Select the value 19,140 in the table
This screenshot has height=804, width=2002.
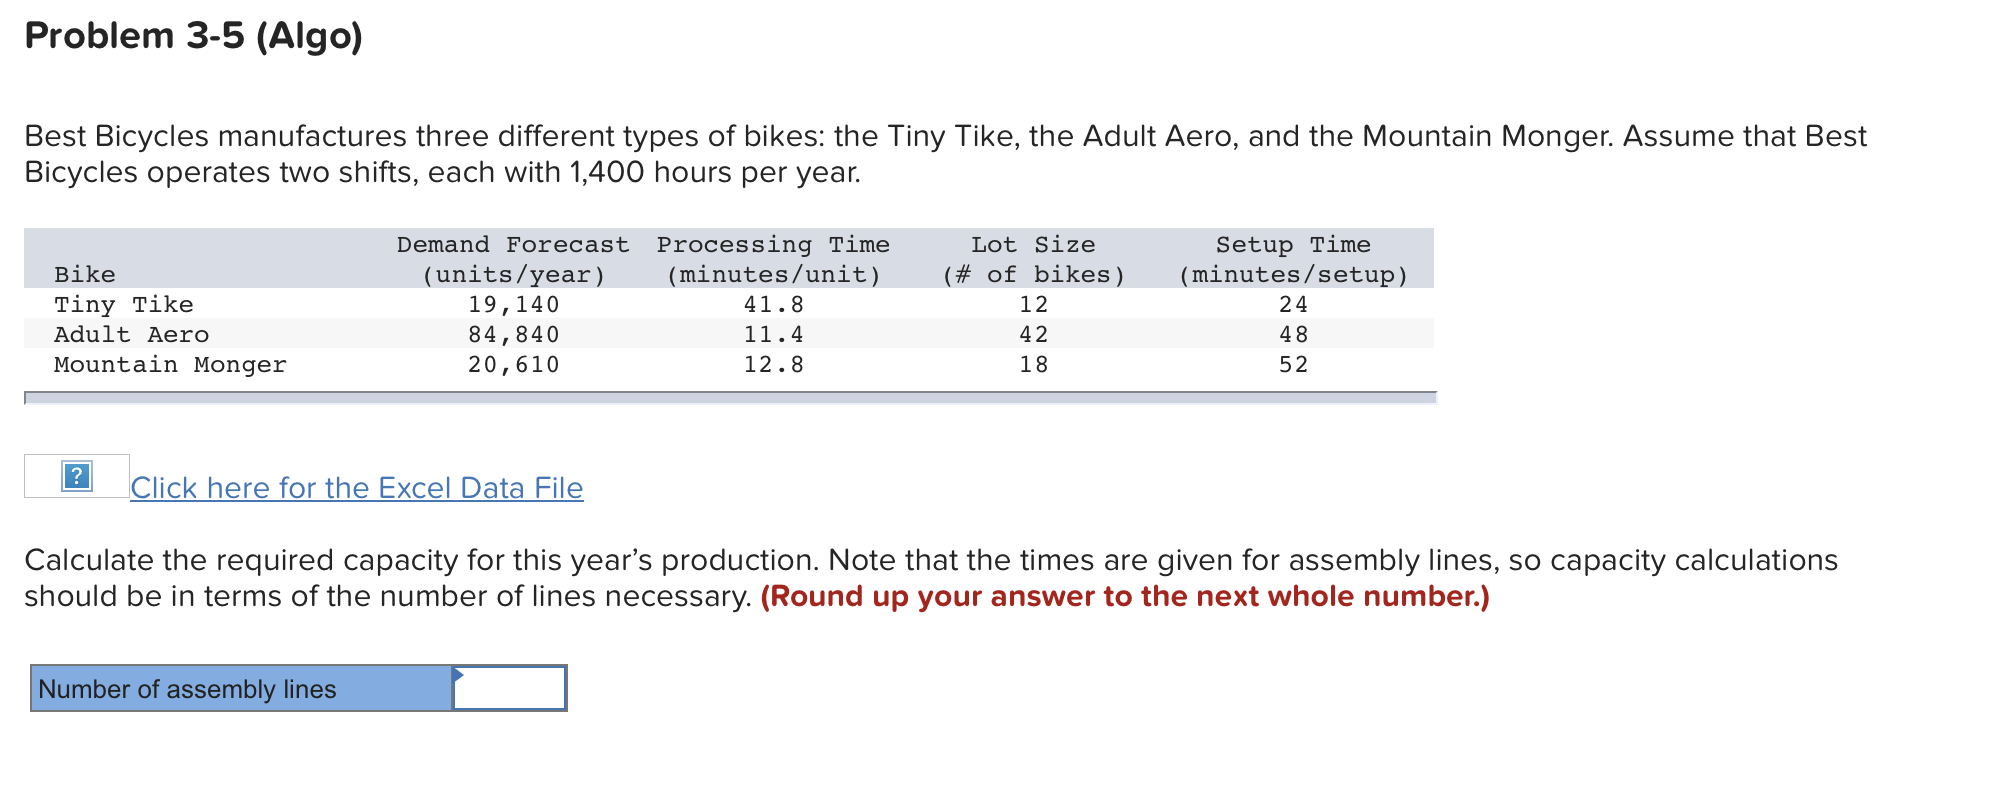[x=512, y=304]
